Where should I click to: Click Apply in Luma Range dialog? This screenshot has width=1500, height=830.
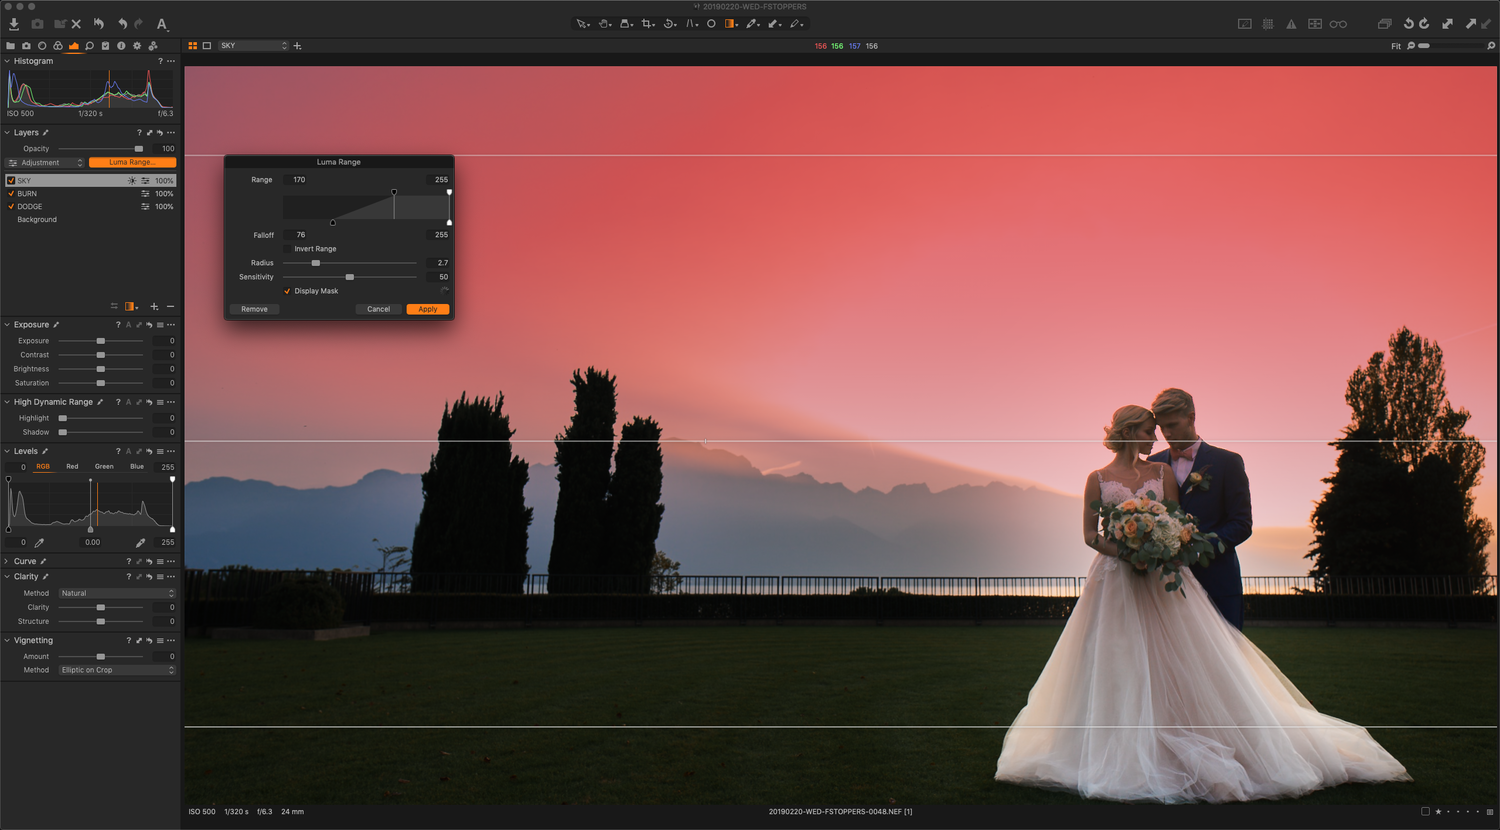(x=428, y=309)
